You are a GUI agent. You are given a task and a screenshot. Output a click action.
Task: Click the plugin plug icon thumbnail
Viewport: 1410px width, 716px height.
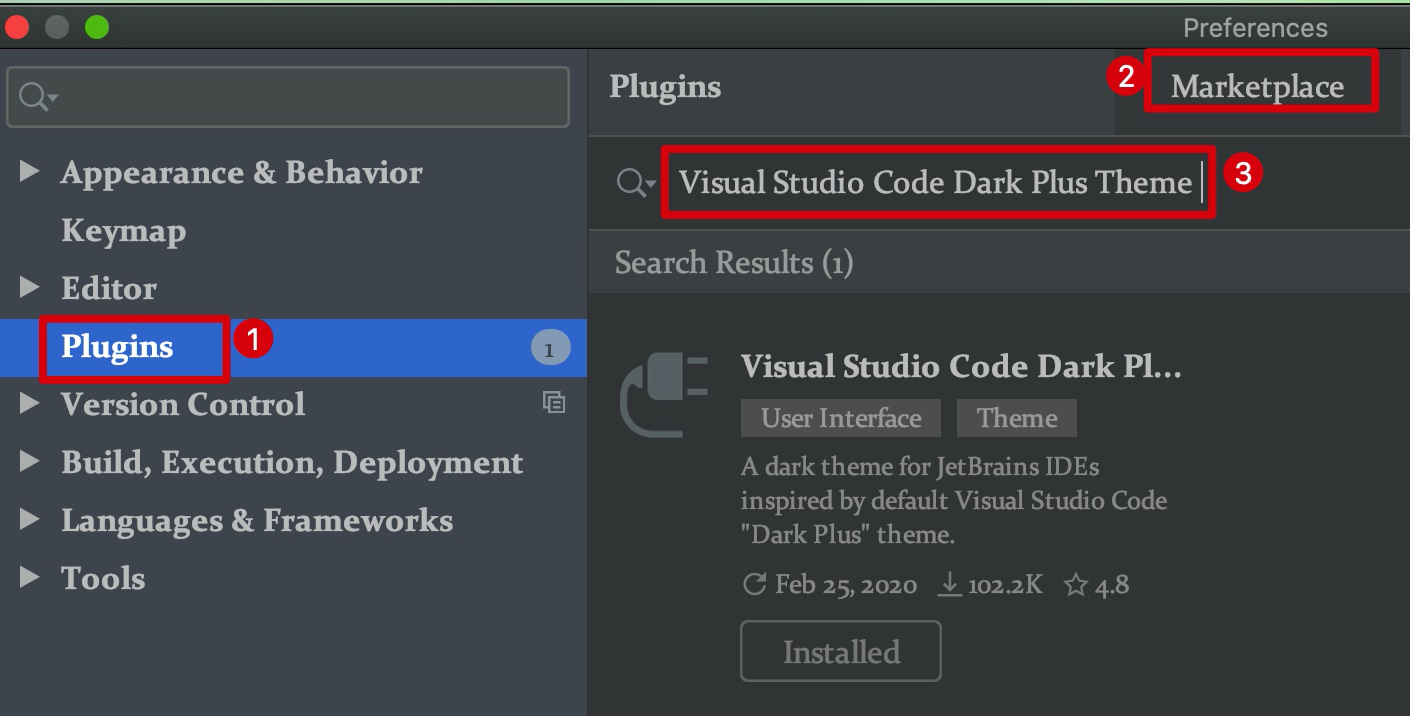(664, 397)
